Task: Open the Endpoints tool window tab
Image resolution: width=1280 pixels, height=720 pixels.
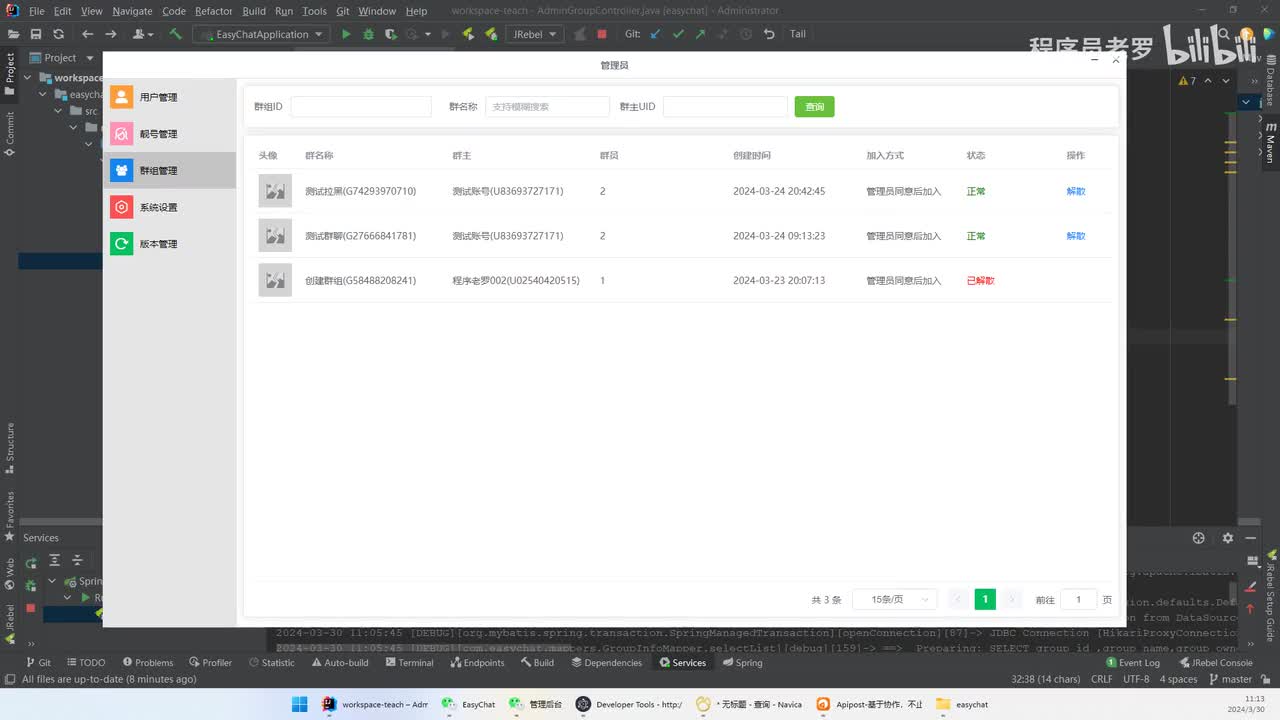Action: click(477, 663)
